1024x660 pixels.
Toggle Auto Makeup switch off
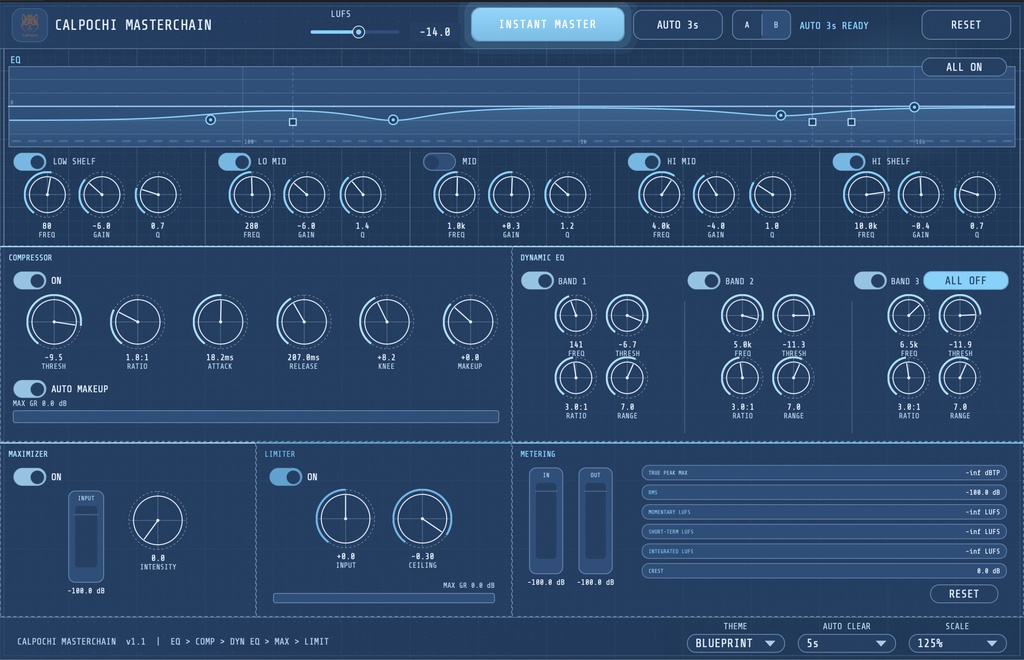[x=29, y=388]
